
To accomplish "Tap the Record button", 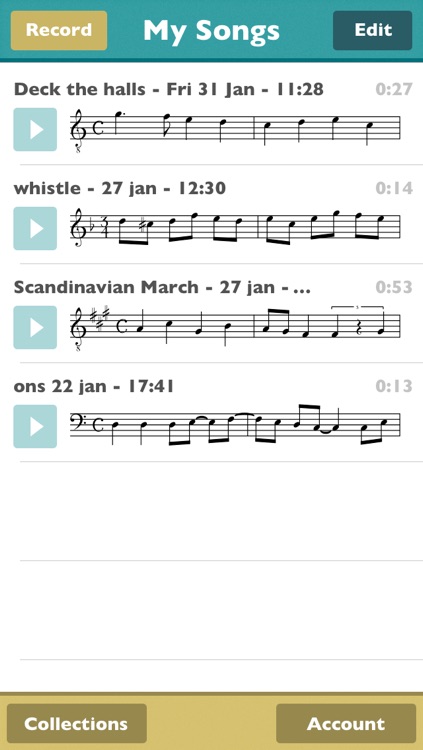I will (x=59, y=30).
